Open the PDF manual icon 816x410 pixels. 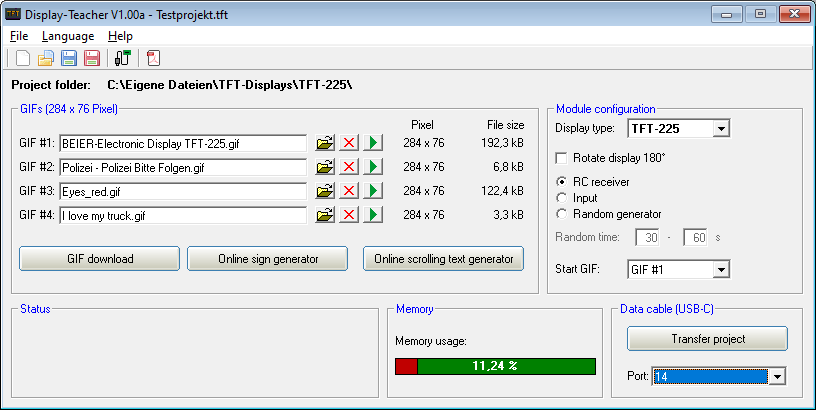pos(153,58)
